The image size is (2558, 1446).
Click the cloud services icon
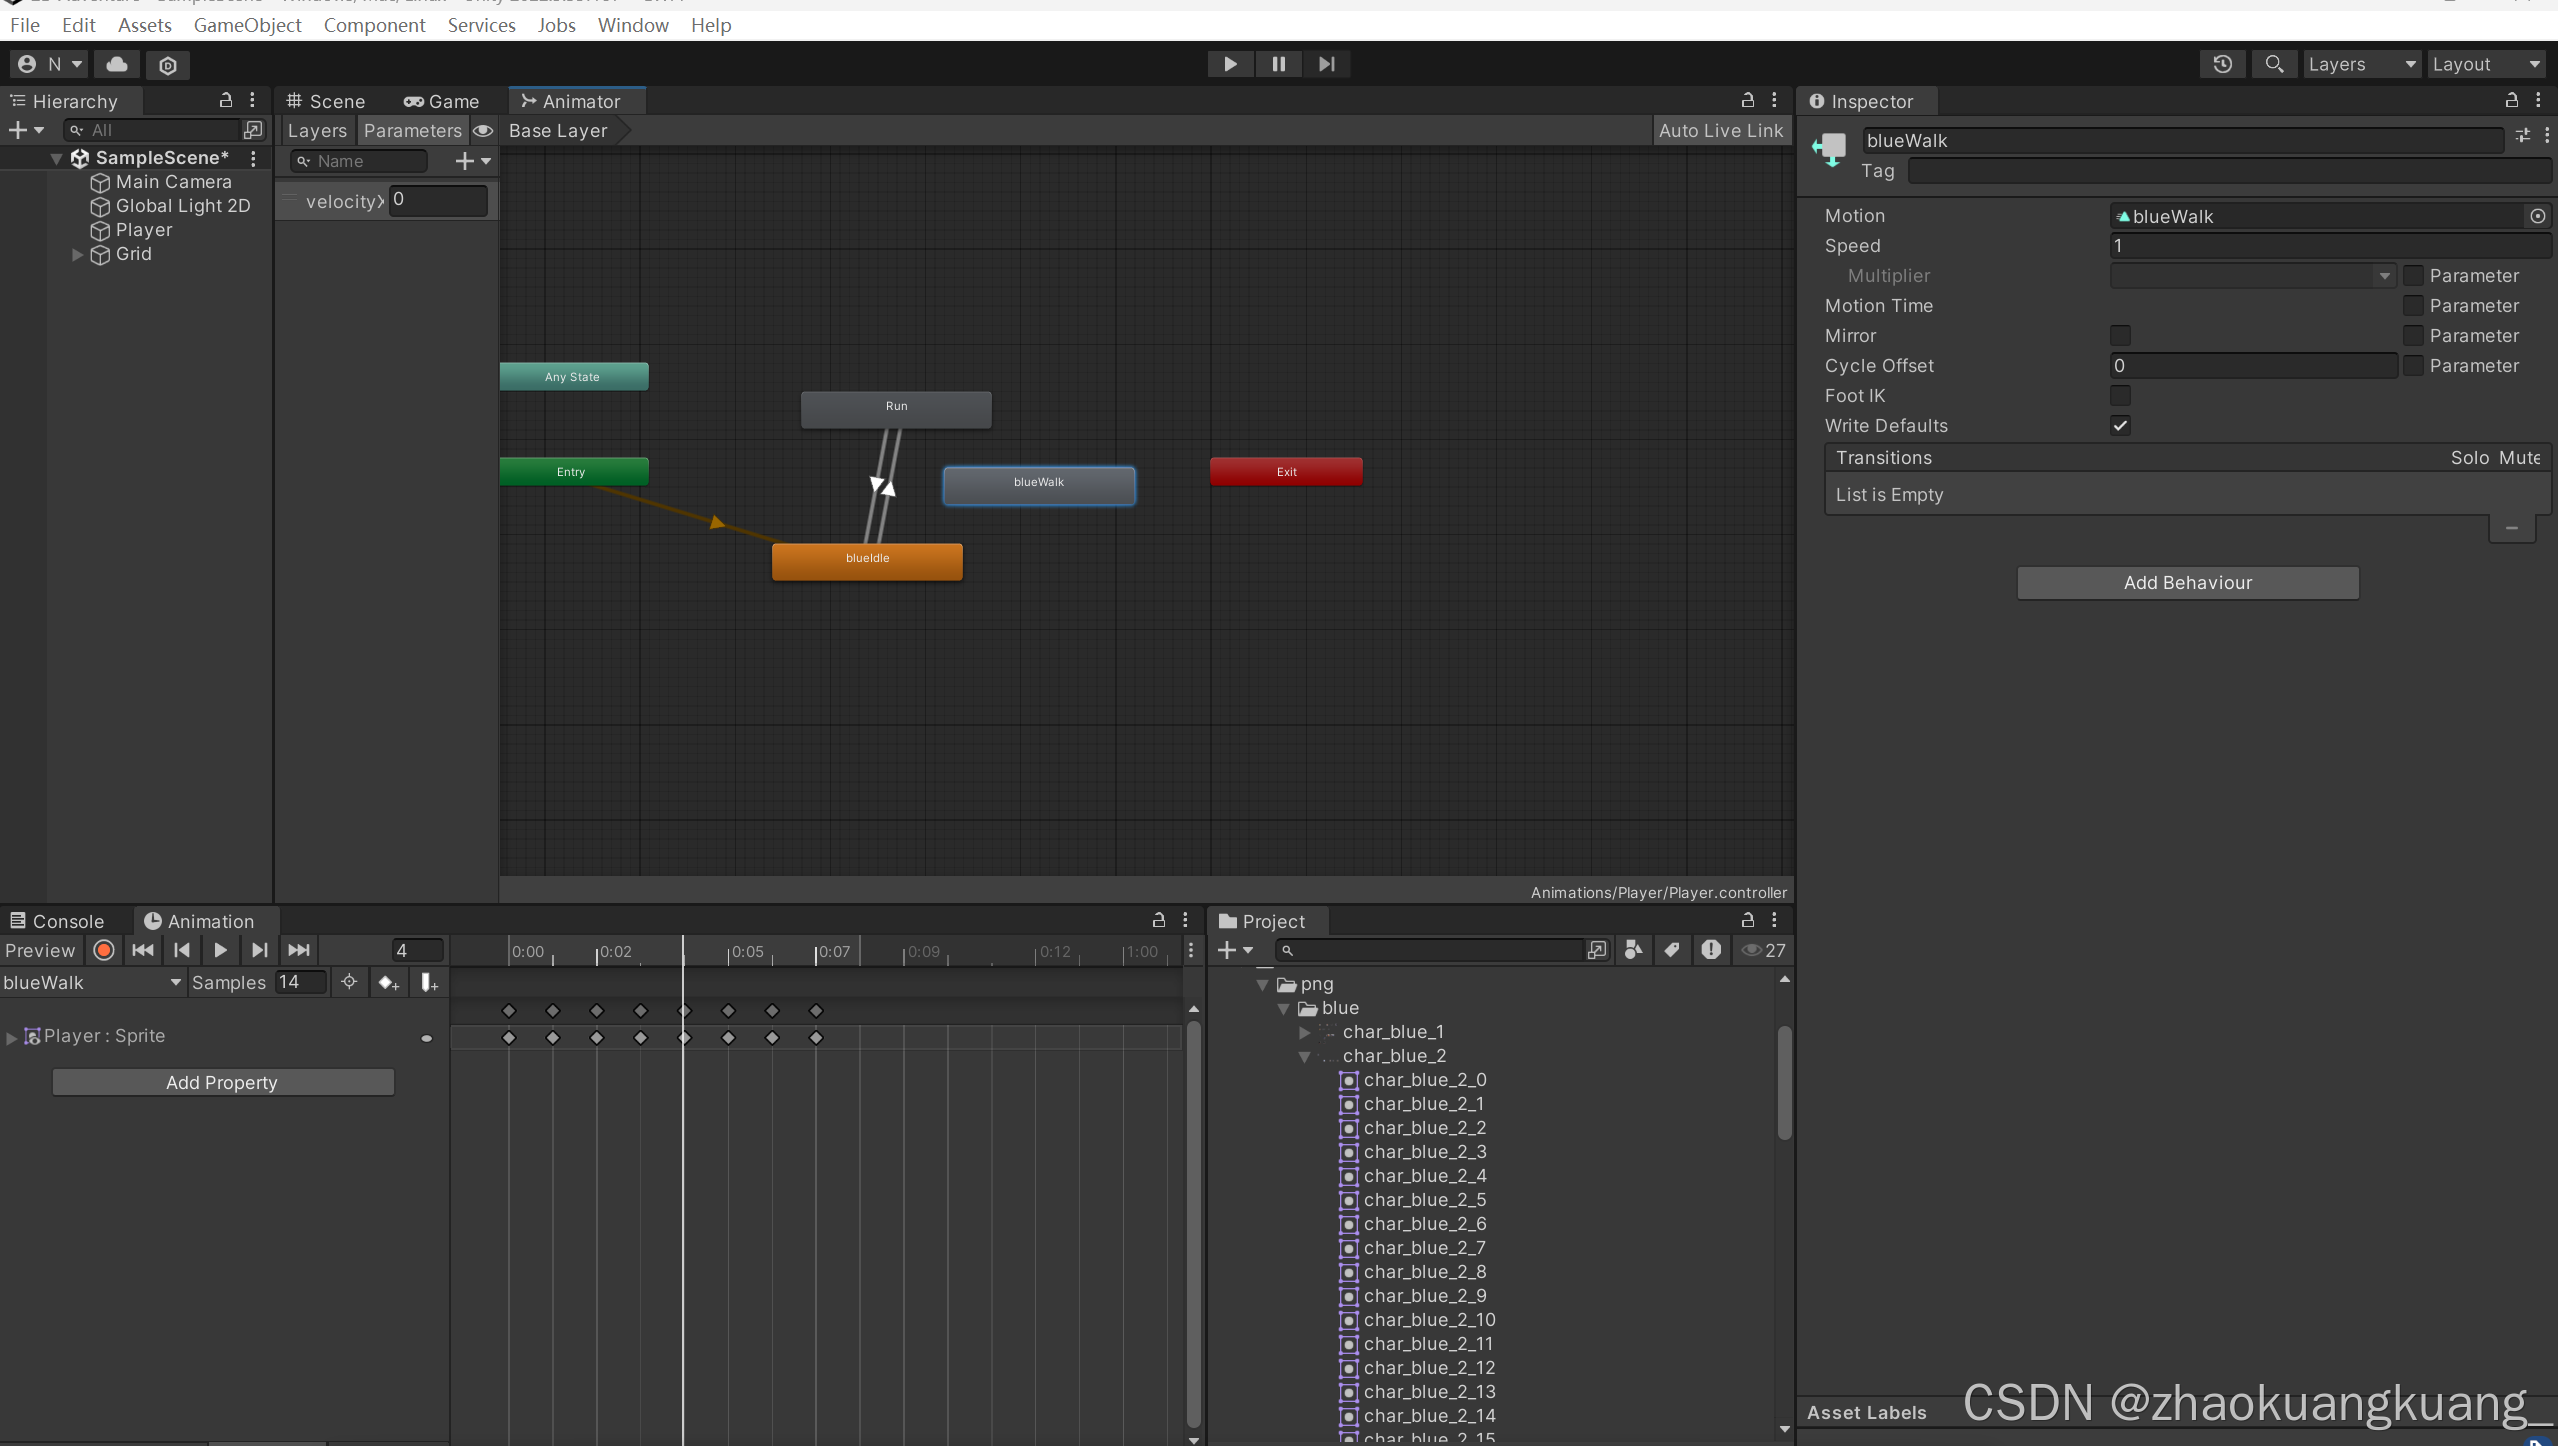pyautogui.click(x=117, y=64)
